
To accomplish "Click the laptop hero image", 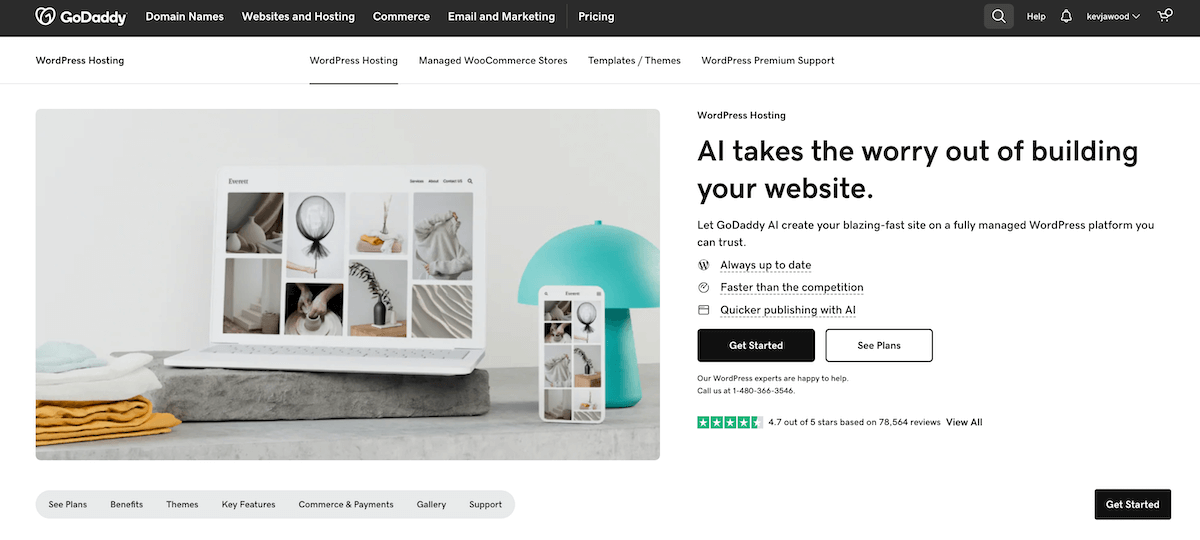I will coord(348,284).
